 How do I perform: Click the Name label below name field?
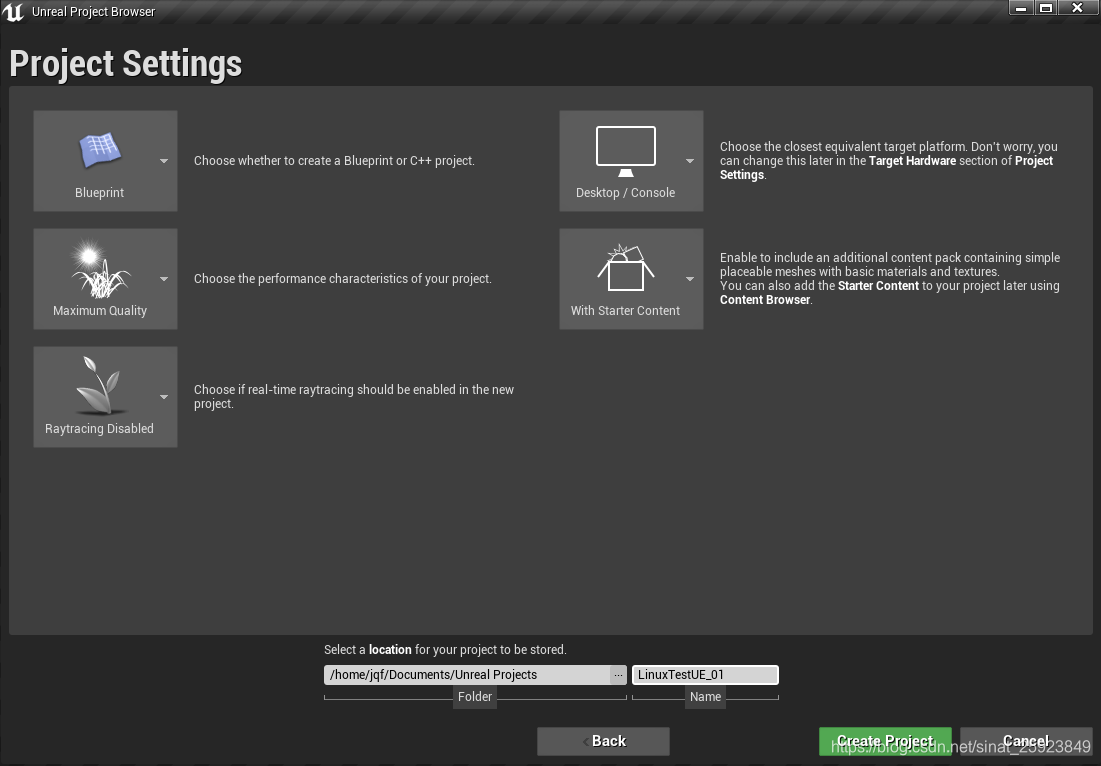pyautogui.click(x=706, y=696)
